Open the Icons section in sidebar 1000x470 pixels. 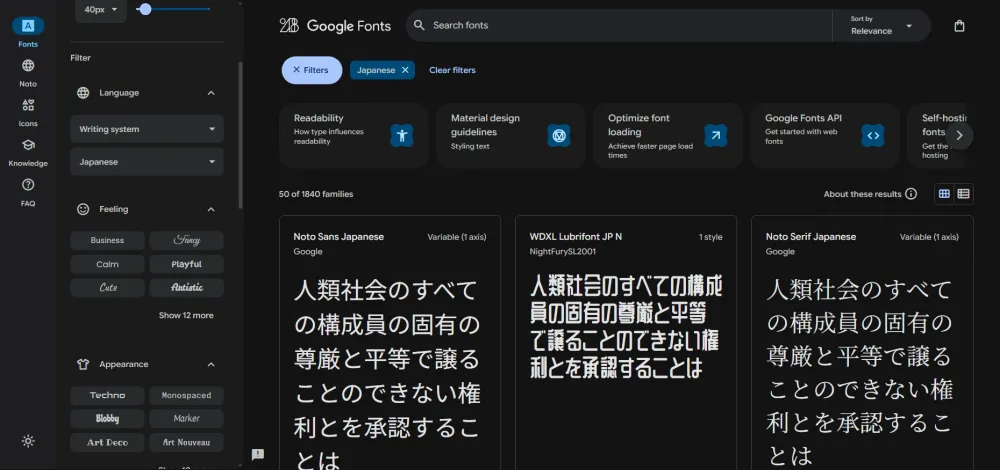pyautogui.click(x=28, y=105)
